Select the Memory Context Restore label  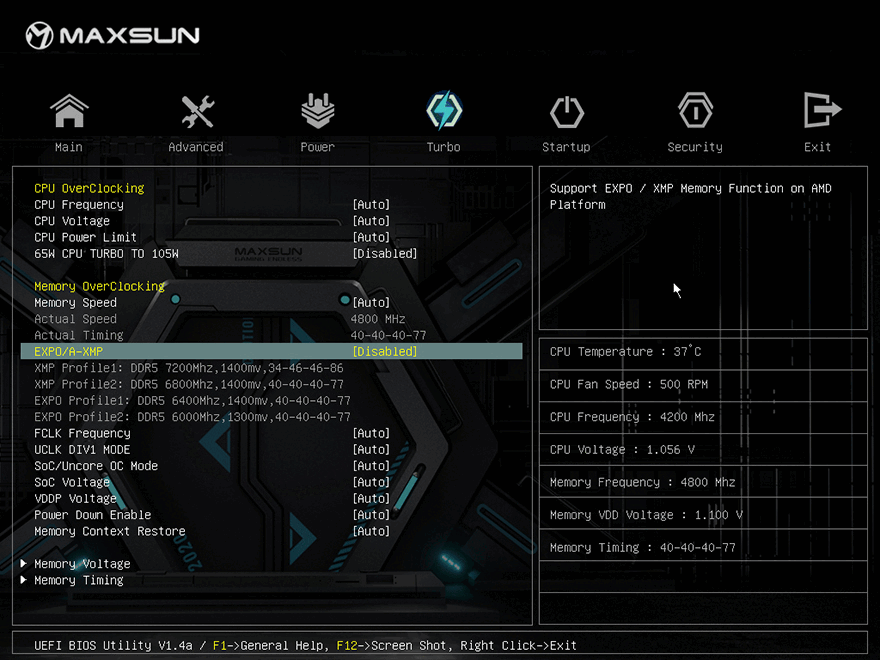(109, 531)
